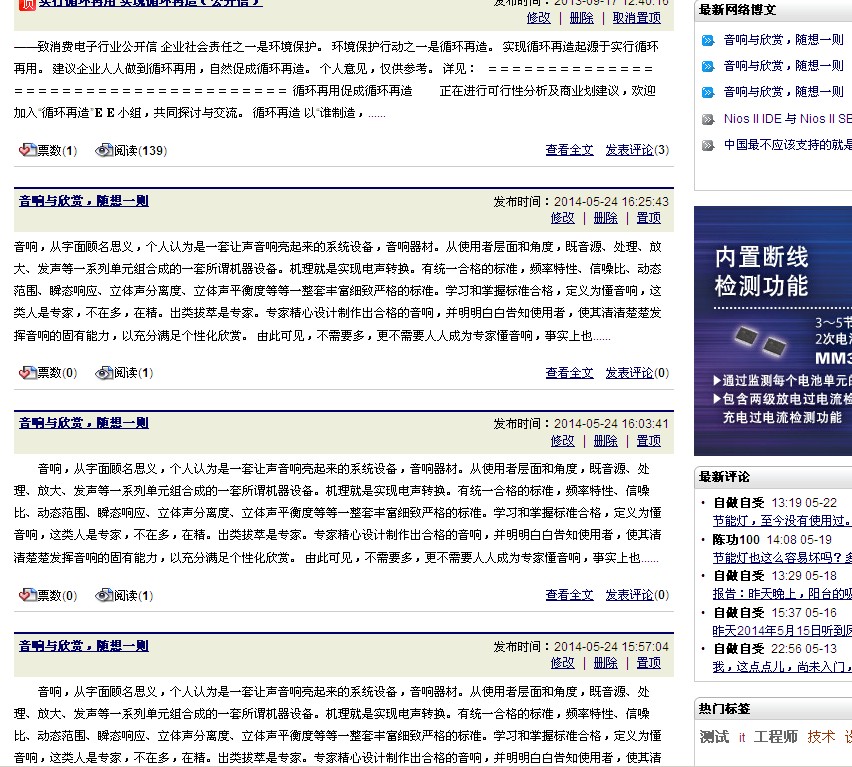Open comment link 报告：昨天晚上，阳台的
This screenshot has width=852, height=767.
click(x=782, y=594)
